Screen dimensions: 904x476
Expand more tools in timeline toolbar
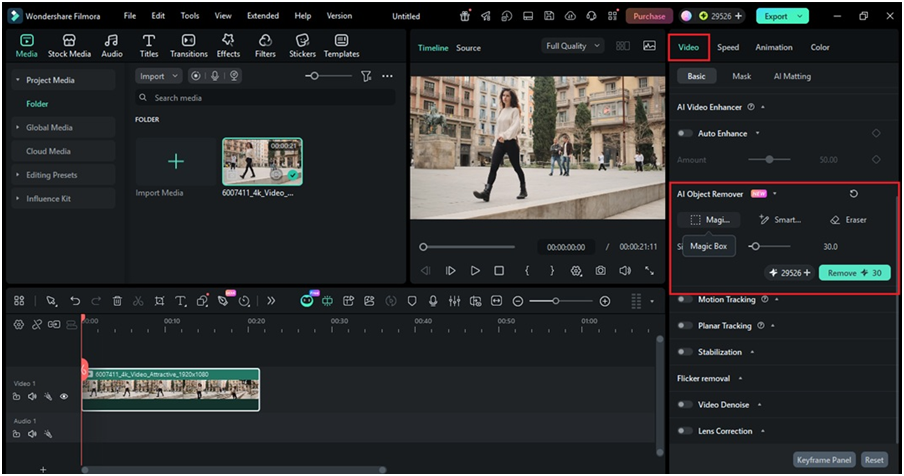point(271,301)
